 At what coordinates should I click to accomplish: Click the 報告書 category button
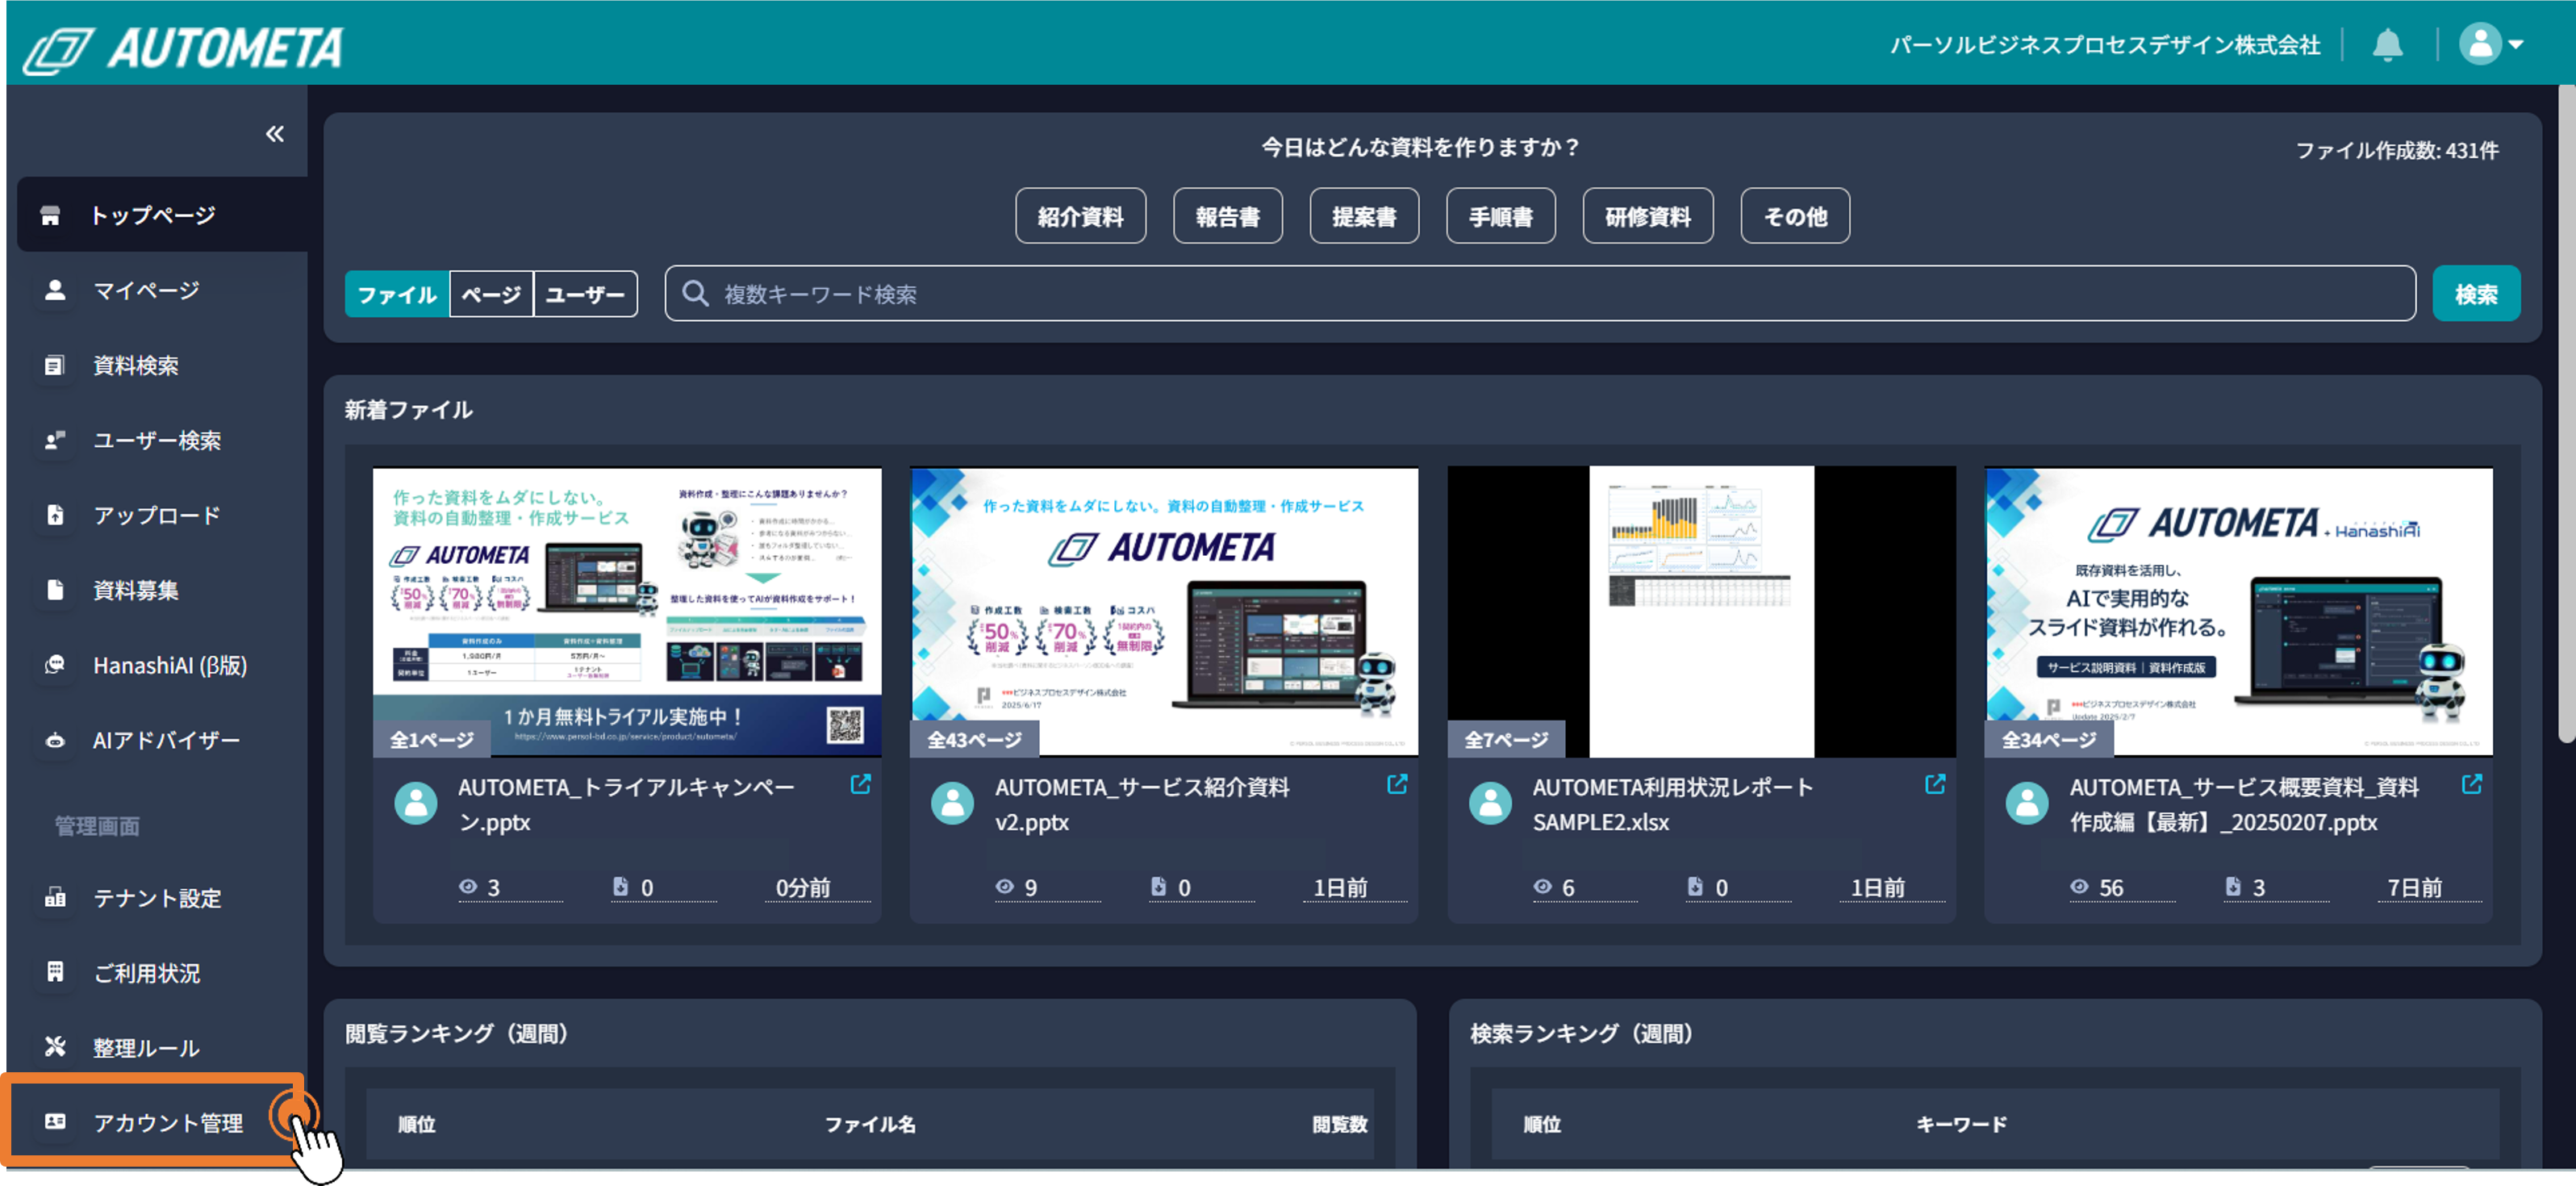pos(1227,216)
